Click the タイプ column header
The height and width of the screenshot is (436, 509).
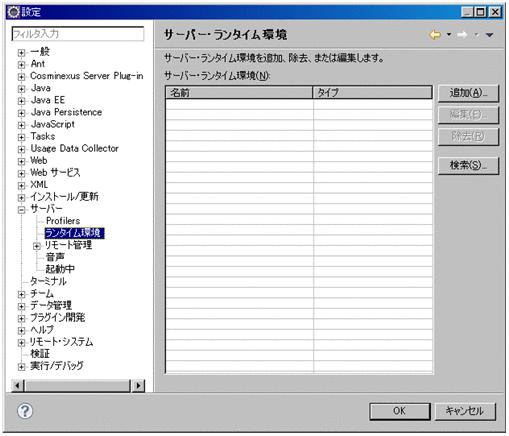(372, 92)
